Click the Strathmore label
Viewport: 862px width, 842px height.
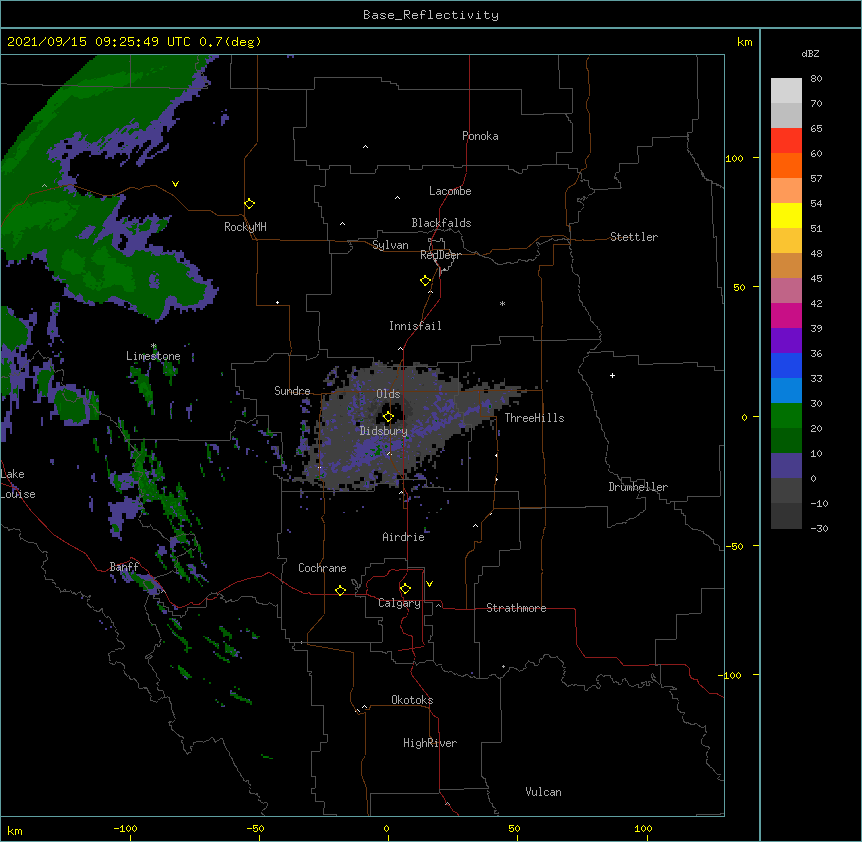click(516, 608)
